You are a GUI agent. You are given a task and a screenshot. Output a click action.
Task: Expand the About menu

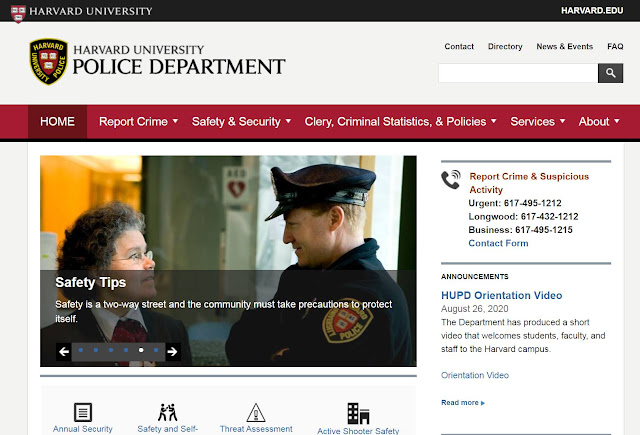pyautogui.click(x=599, y=122)
